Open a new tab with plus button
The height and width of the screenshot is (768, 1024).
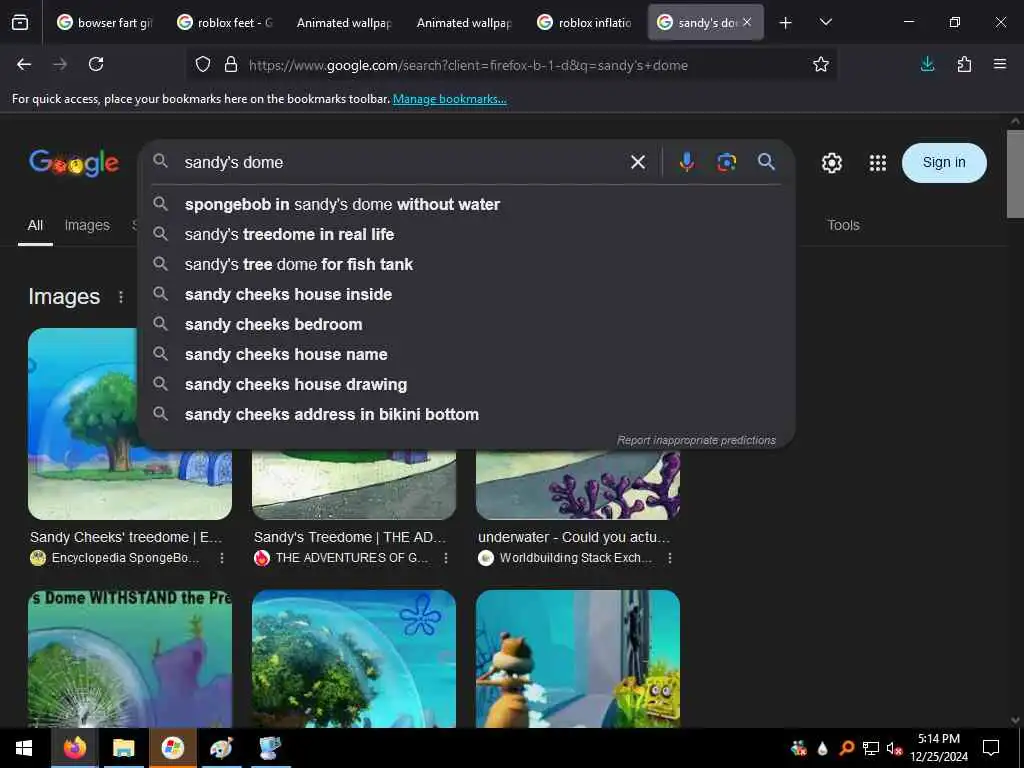(x=786, y=23)
